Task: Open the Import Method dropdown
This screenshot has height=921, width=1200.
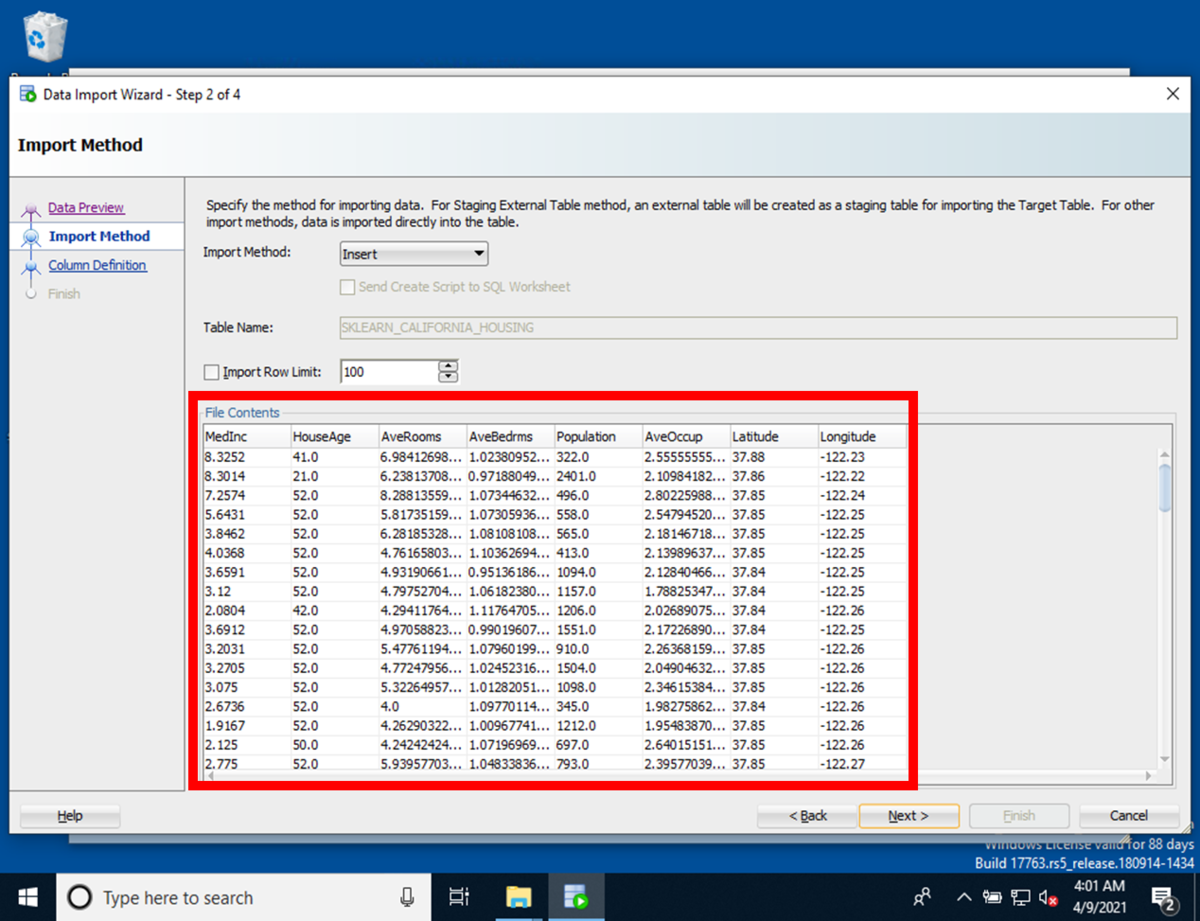Action: click(414, 254)
